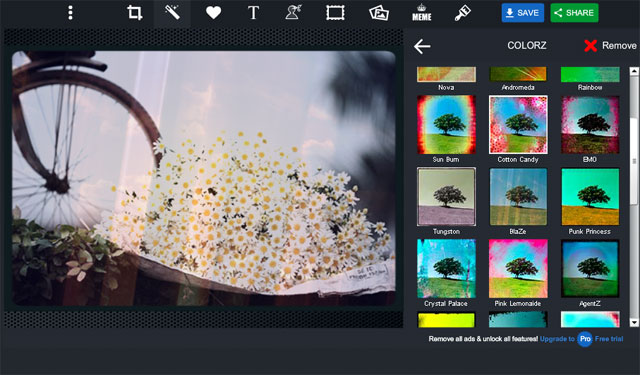The image size is (640, 375).
Task: Open the magic wand effects tool
Action: 172,13
